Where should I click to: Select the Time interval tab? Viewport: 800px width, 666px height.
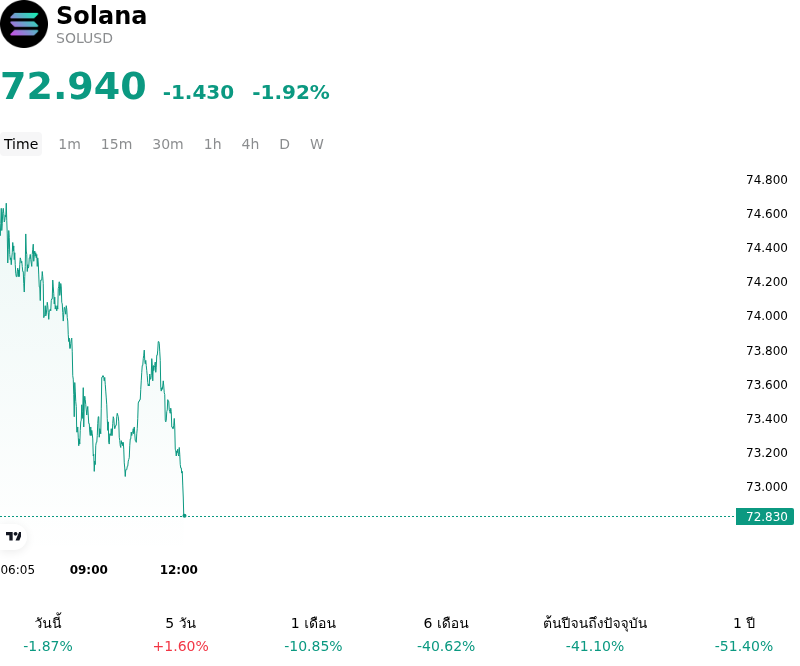coord(21,144)
